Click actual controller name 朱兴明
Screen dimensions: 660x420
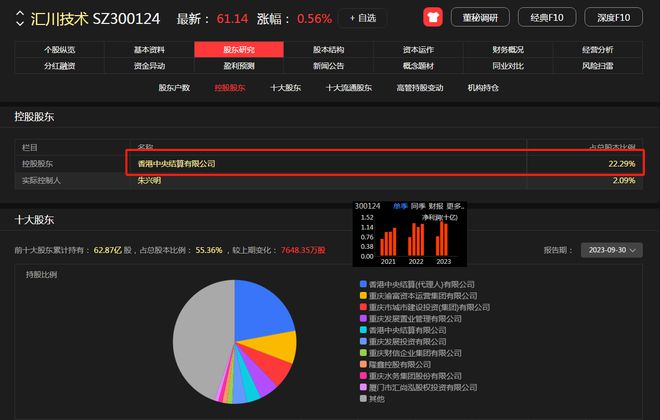click(149, 181)
